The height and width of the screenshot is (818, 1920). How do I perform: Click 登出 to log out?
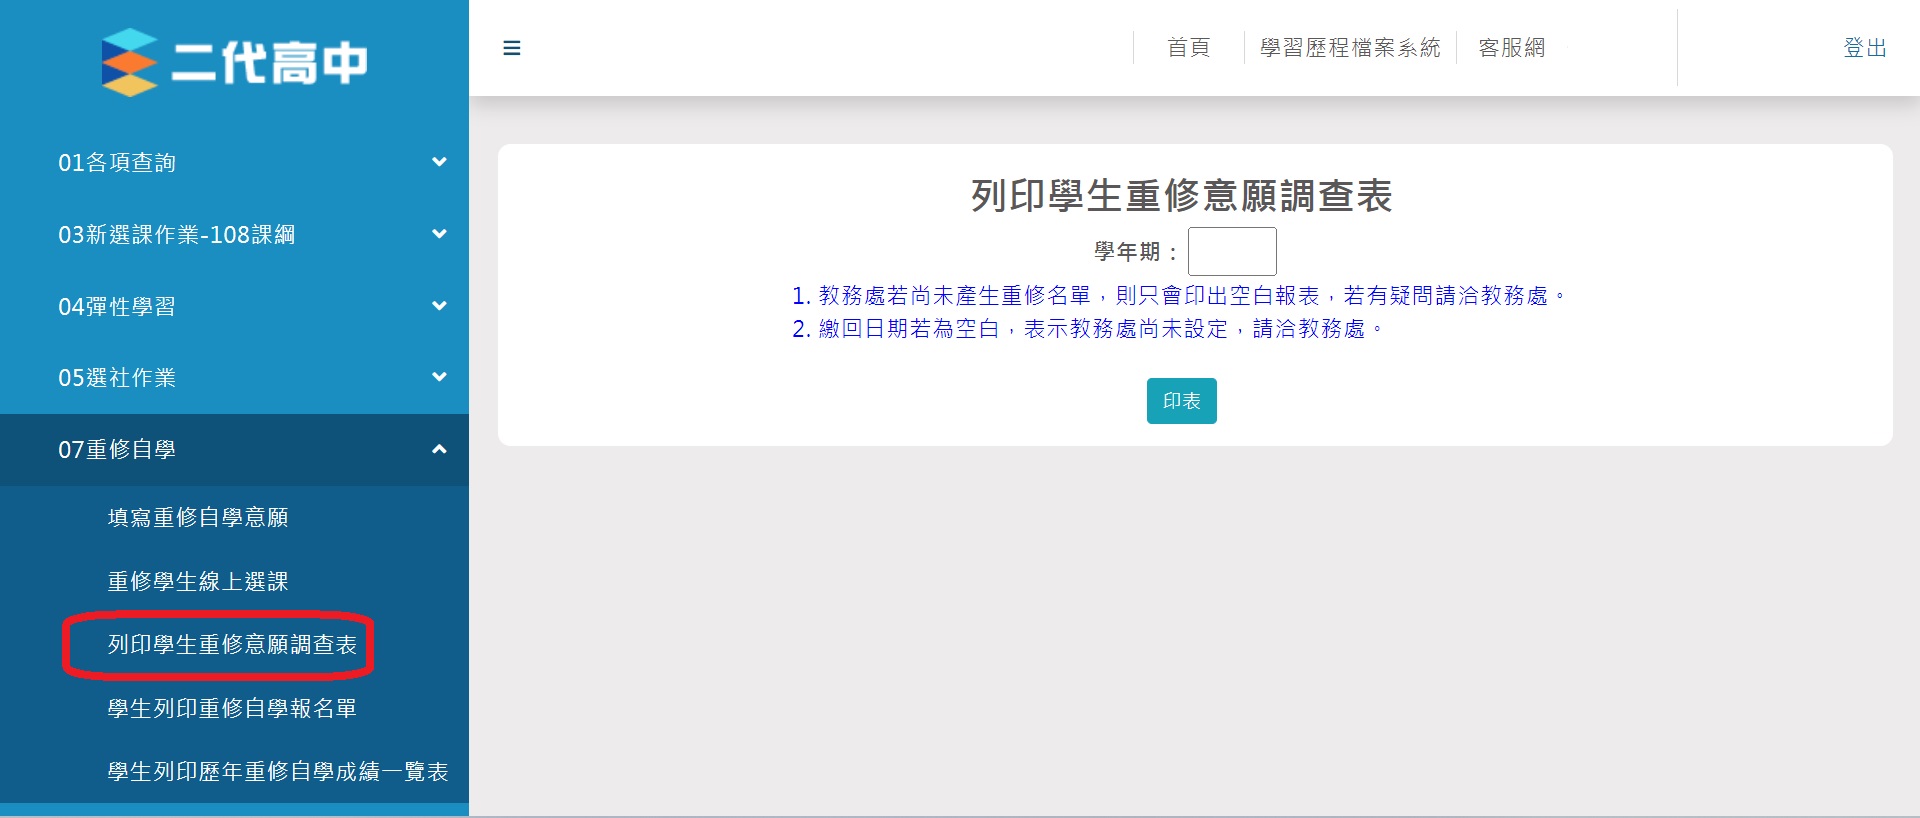click(1864, 48)
